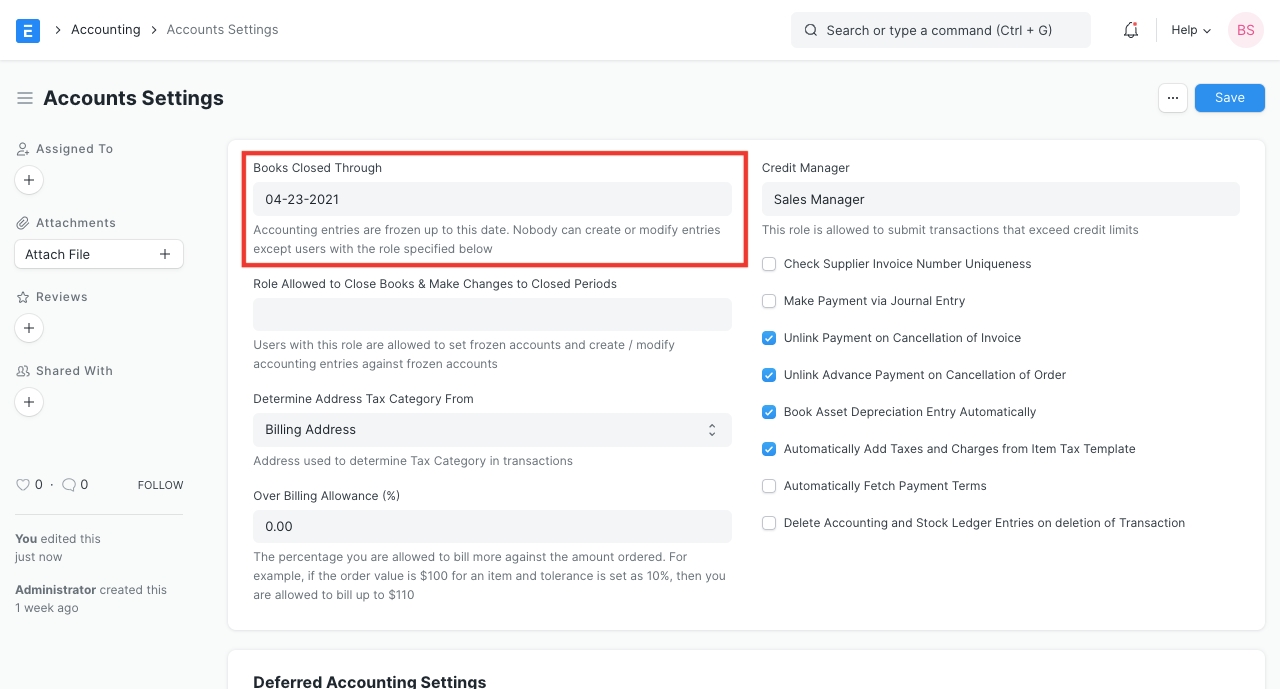This screenshot has height=689, width=1280.
Task: Open the three-dots more options menu
Action: [x=1172, y=98]
